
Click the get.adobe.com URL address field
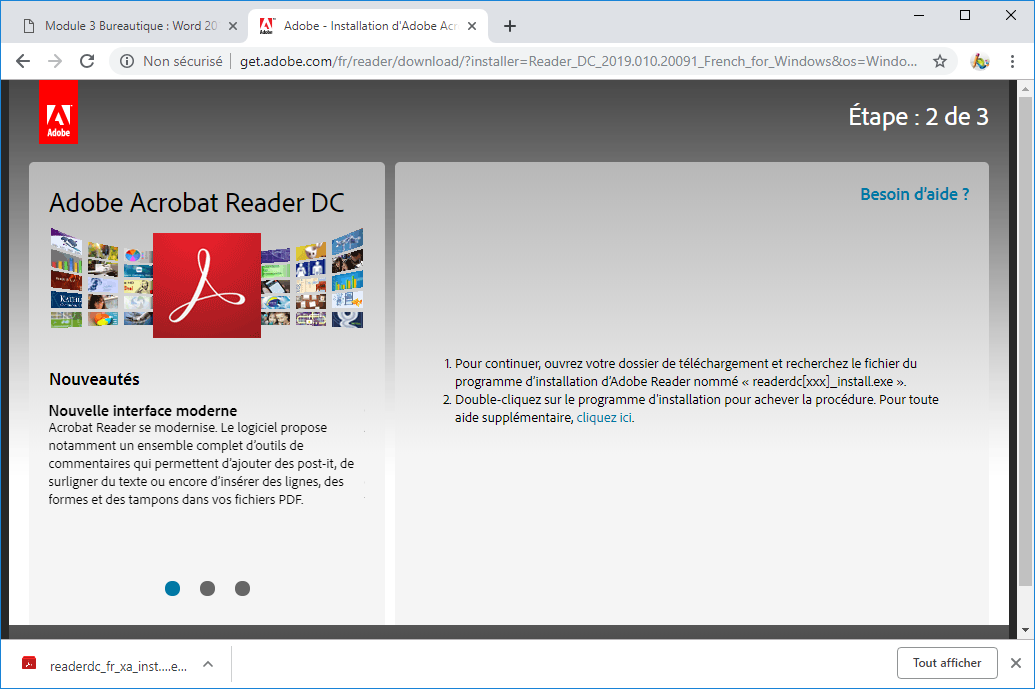(578, 61)
